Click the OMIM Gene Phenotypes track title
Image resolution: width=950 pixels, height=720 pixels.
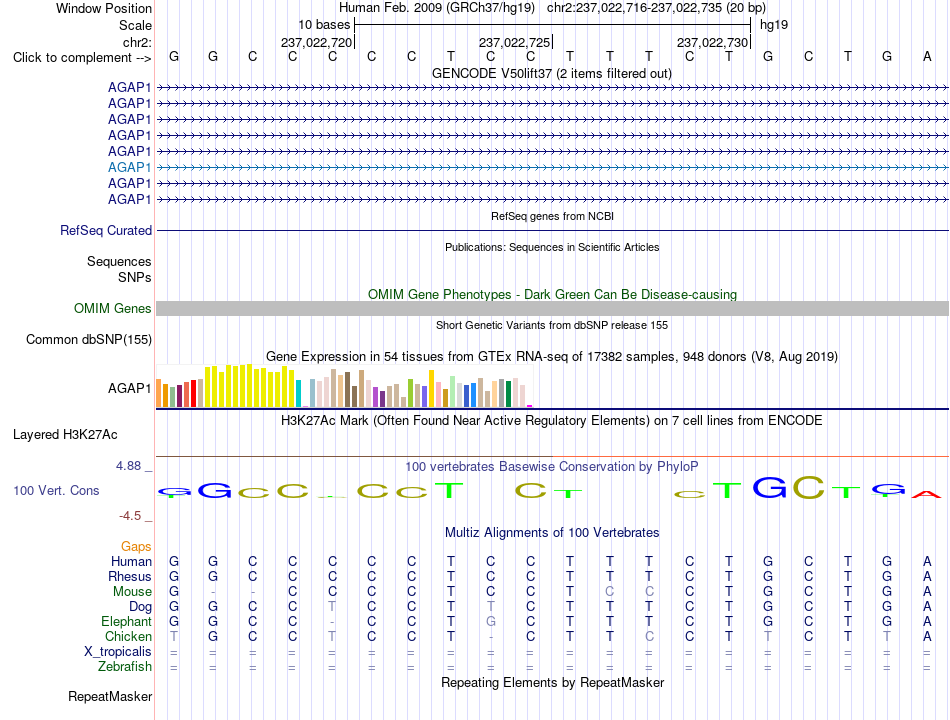coord(552,295)
